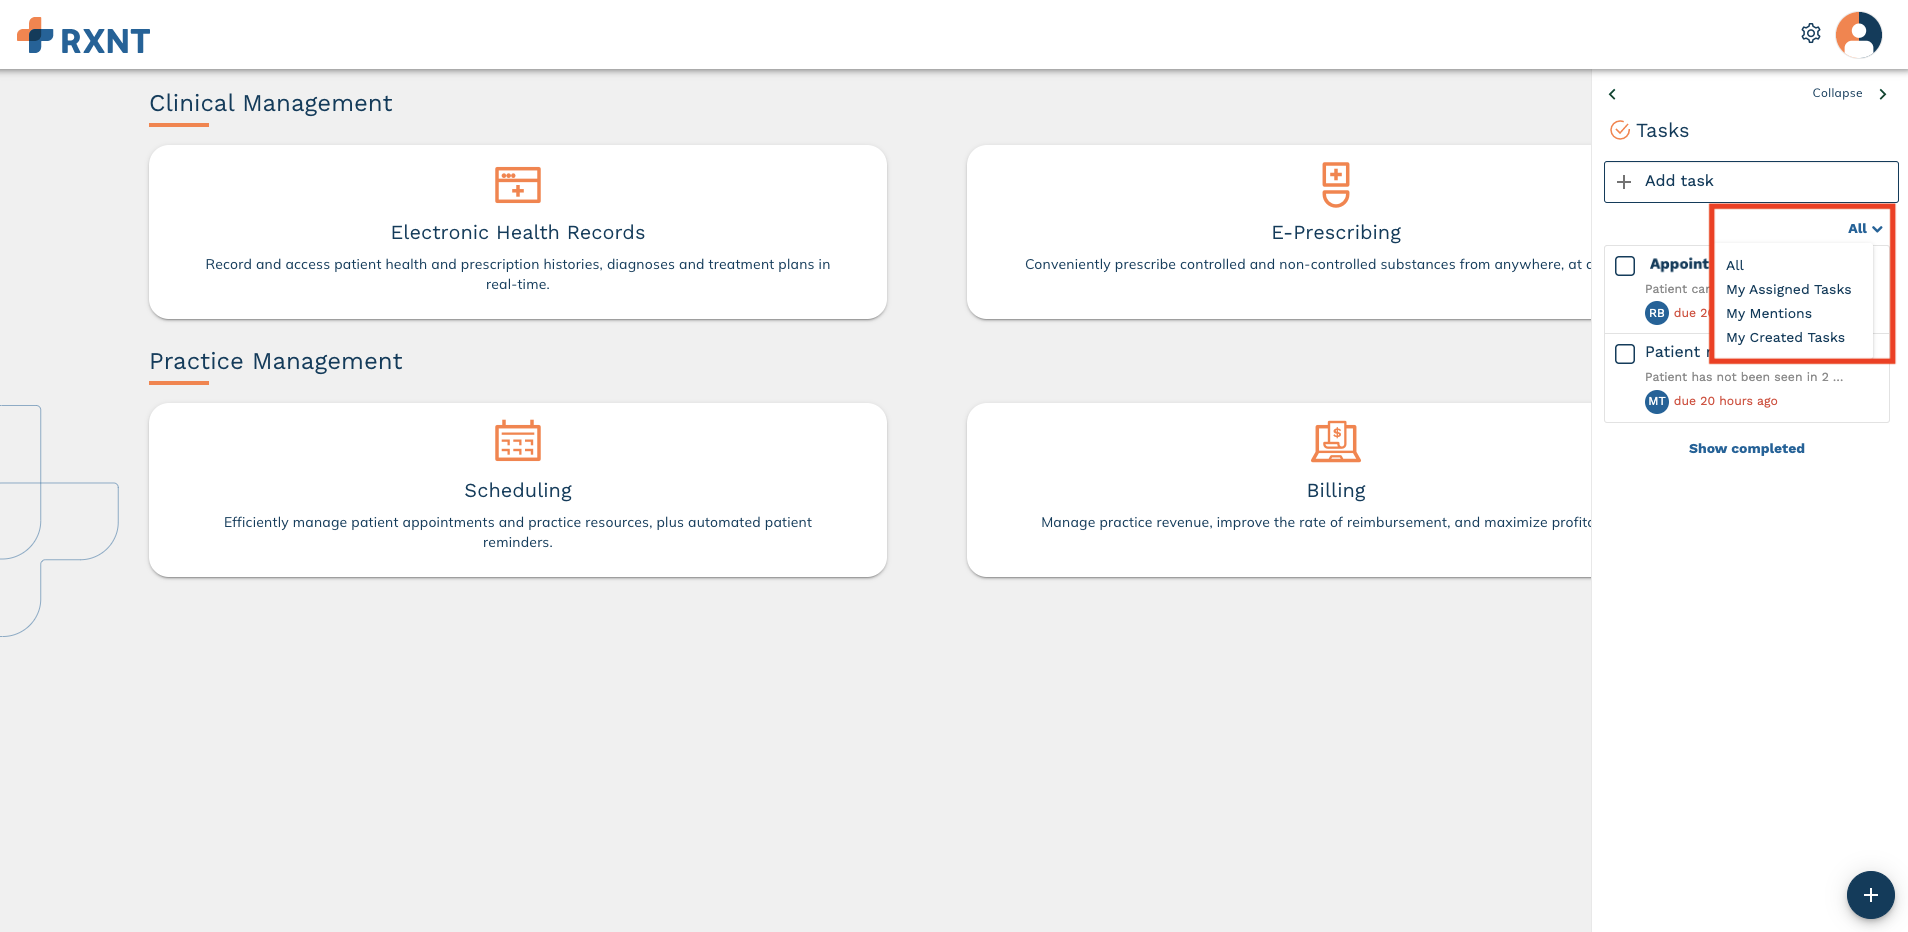Image resolution: width=1908 pixels, height=932 pixels.
Task: Click Practice Management heading
Action: tap(276, 361)
